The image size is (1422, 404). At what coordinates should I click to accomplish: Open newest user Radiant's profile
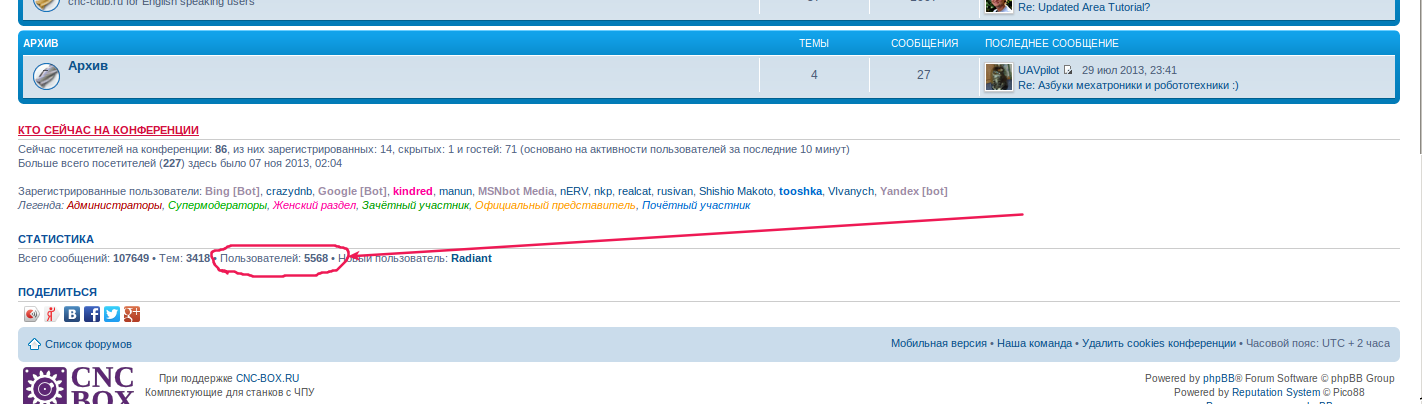pyautogui.click(x=471, y=258)
